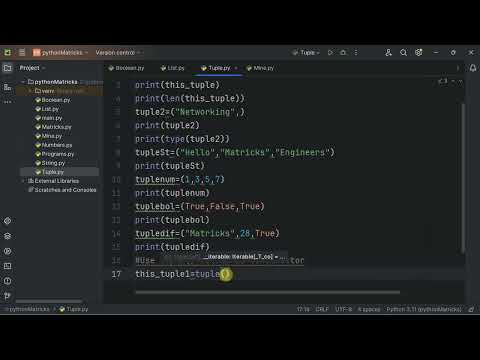
Task: Open Python 3.11 interpreter selector
Action: tap(424, 309)
